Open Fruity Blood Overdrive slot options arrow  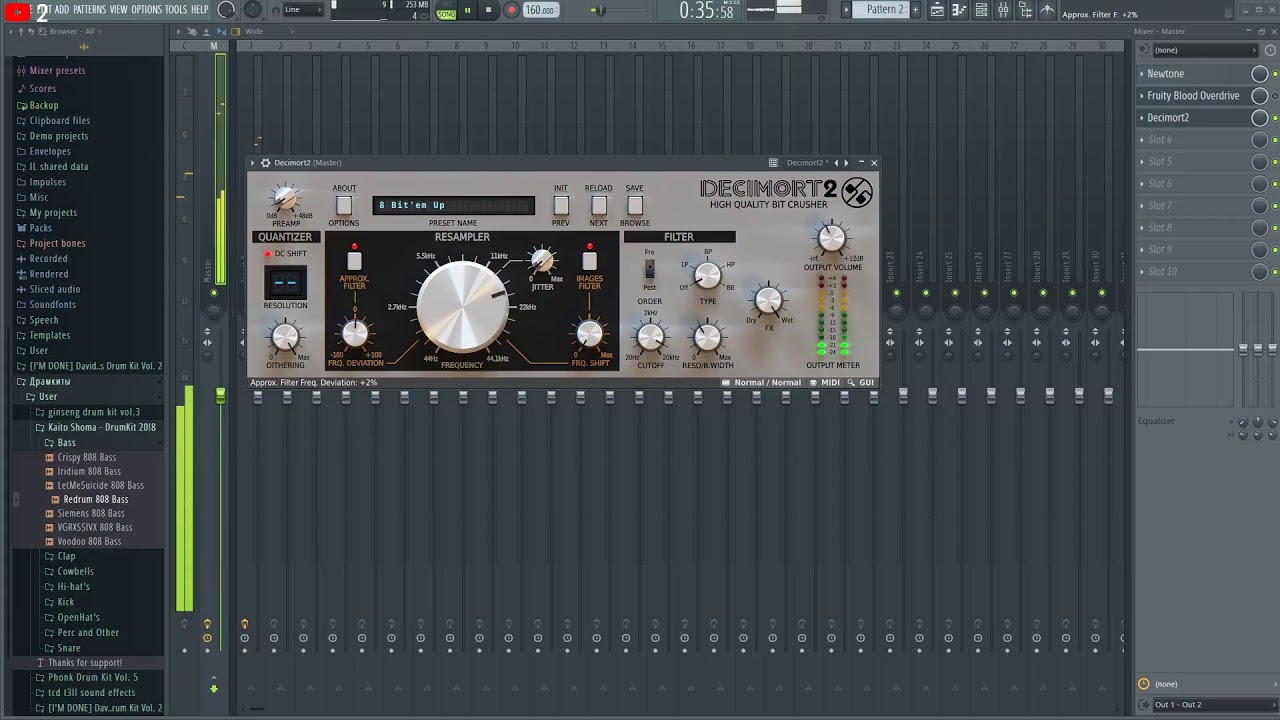[1142, 96]
